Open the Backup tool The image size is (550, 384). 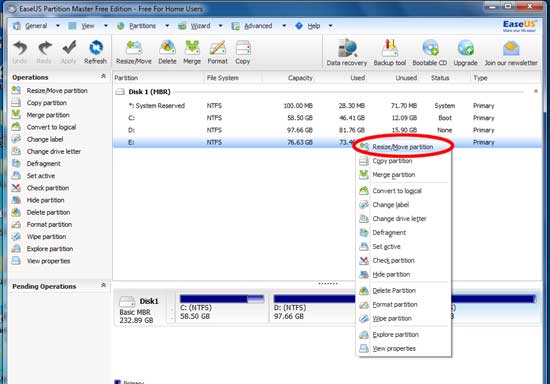coord(390,53)
